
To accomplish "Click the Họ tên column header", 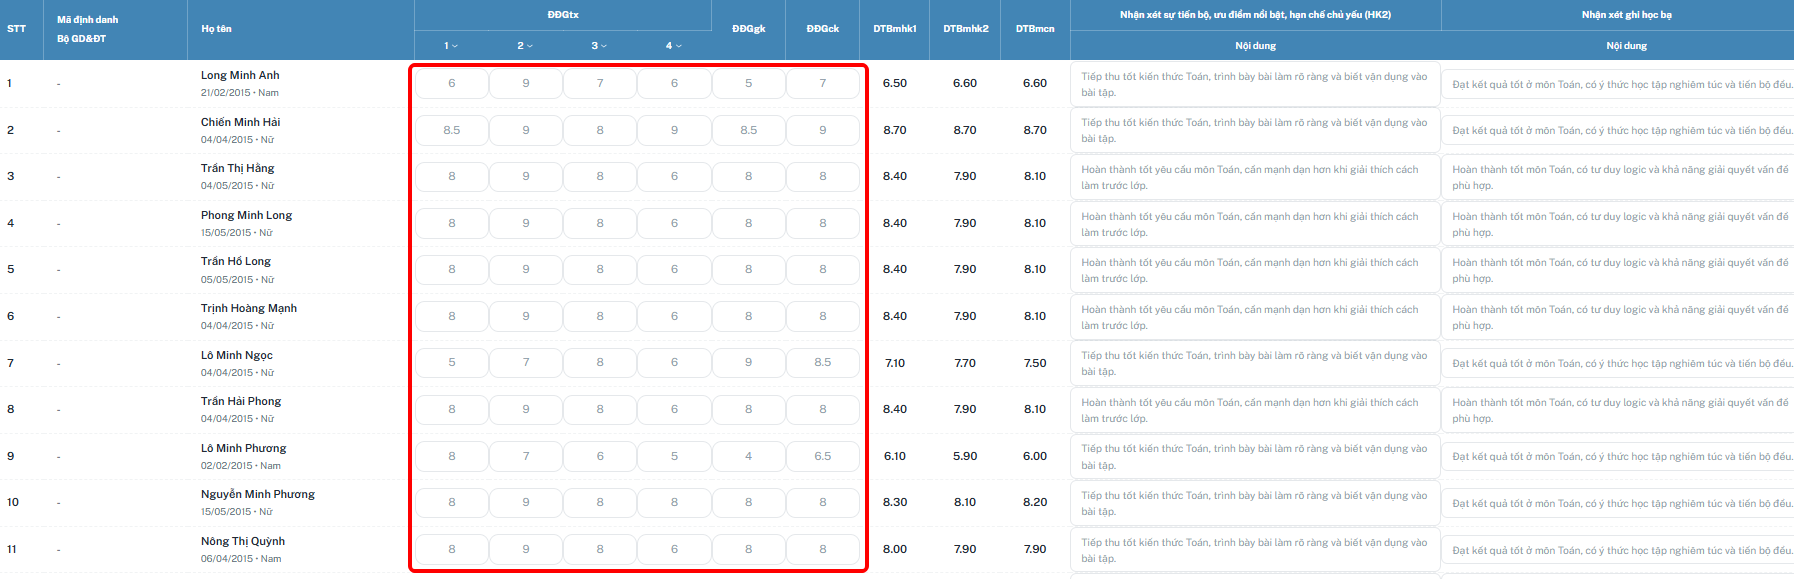I will (216, 29).
